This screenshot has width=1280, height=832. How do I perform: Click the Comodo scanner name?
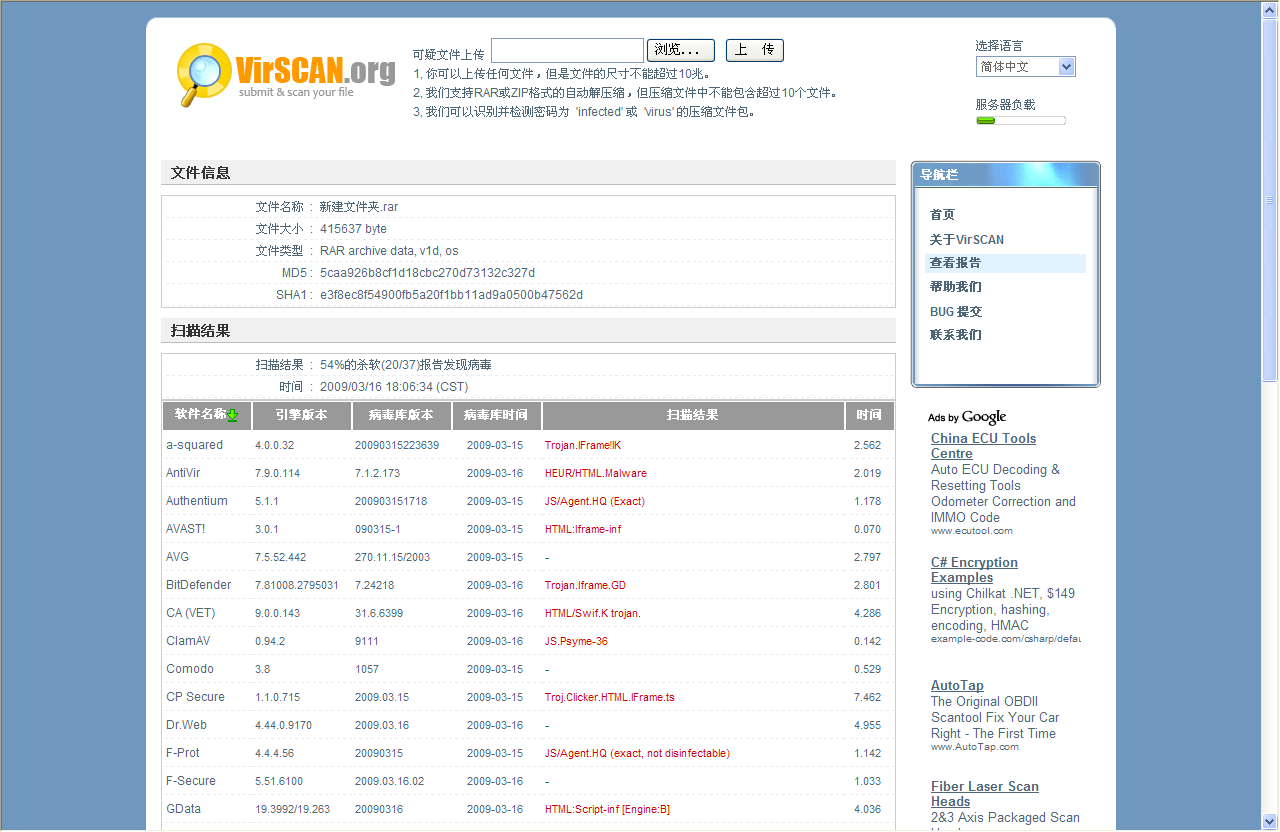(x=190, y=669)
